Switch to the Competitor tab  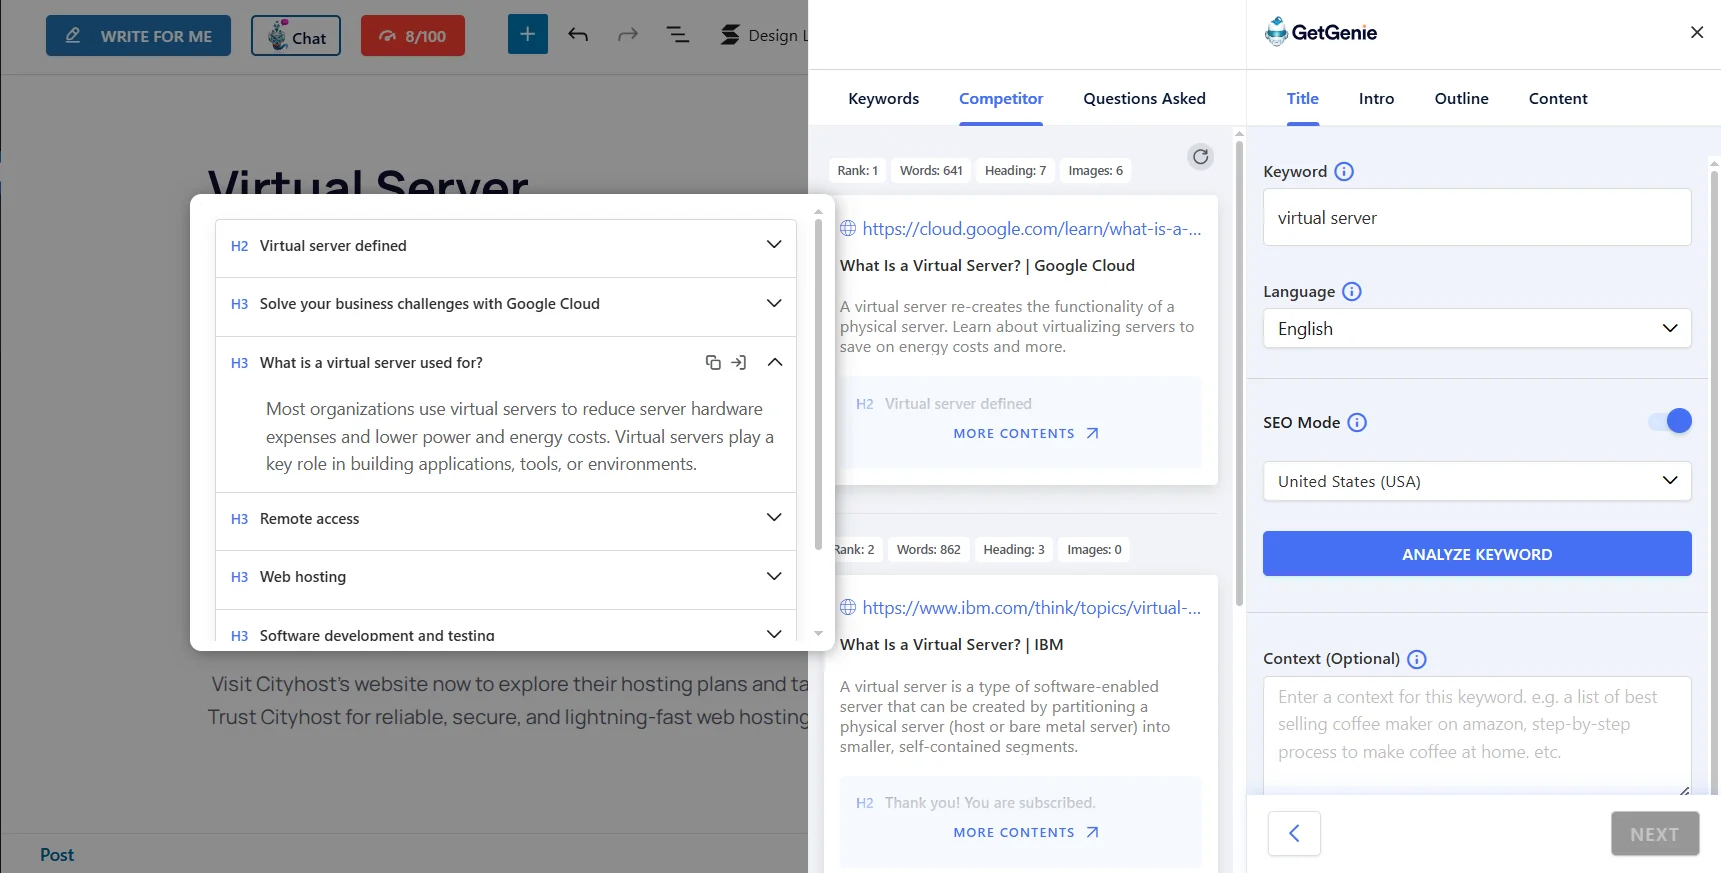click(x=1001, y=98)
